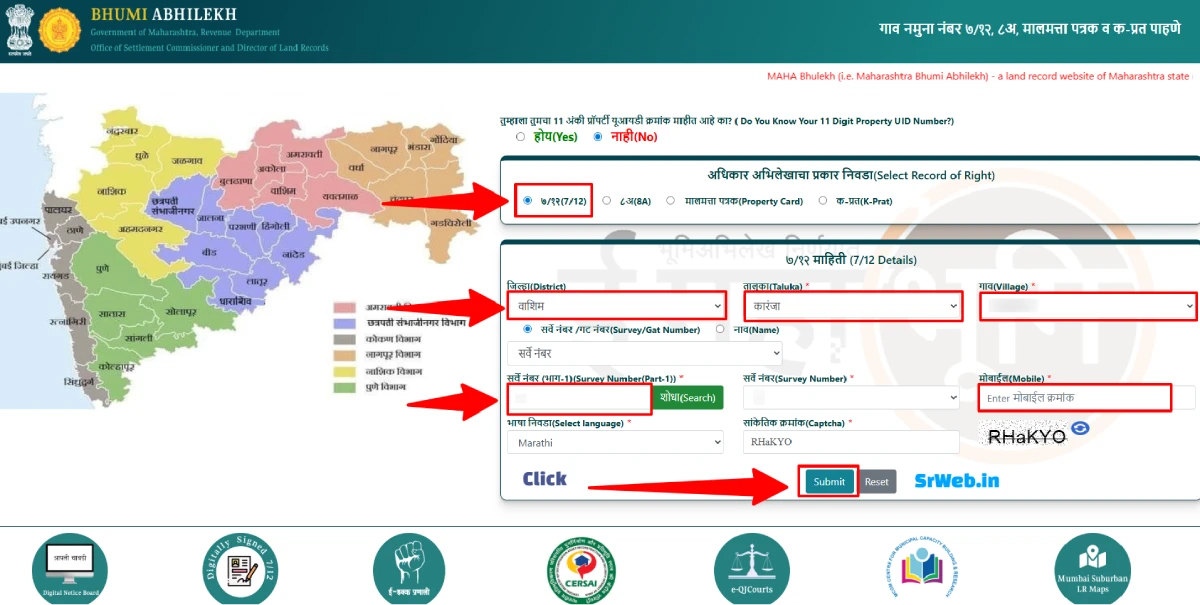1200x605 pixels.
Task: Click the Reset button
Action: pyautogui.click(x=877, y=481)
